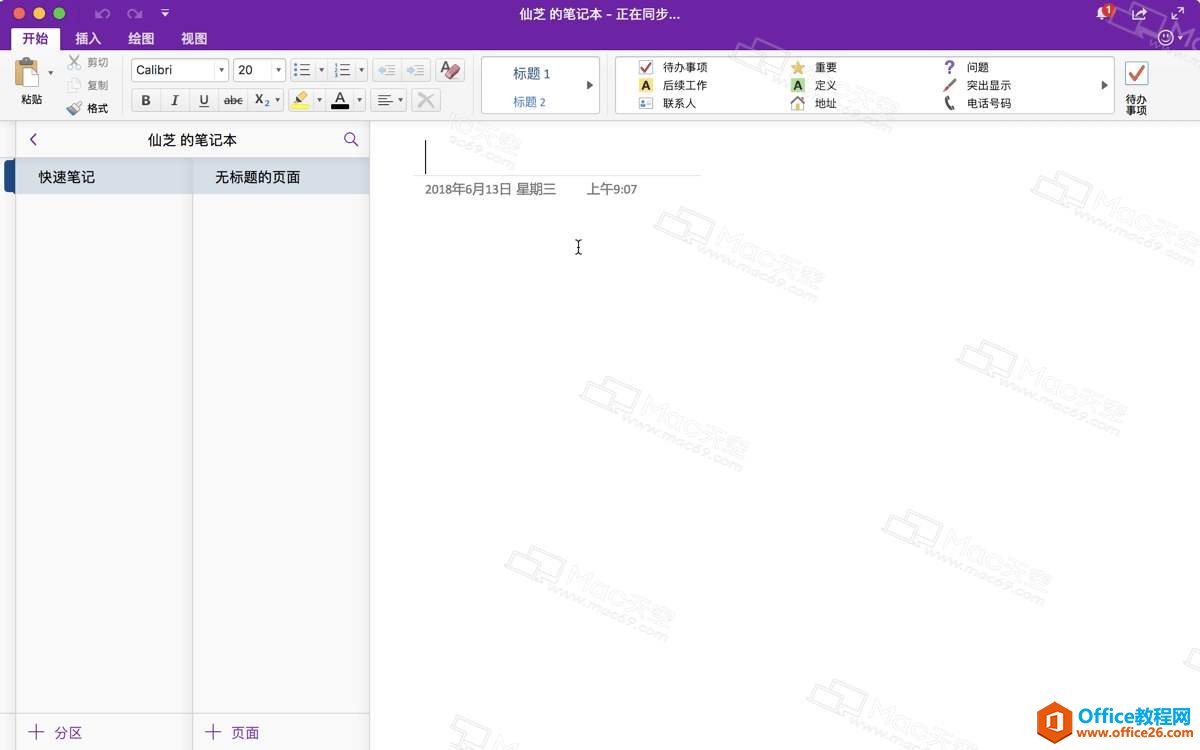Click the Share notebook icon
Image resolution: width=1200 pixels, height=750 pixels.
[x=1139, y=13]
